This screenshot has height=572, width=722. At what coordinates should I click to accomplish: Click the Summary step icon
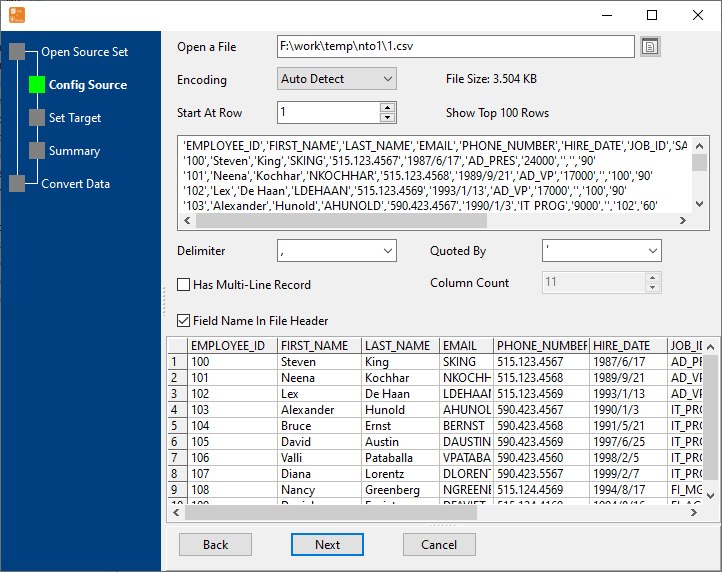tap(38, 151)
